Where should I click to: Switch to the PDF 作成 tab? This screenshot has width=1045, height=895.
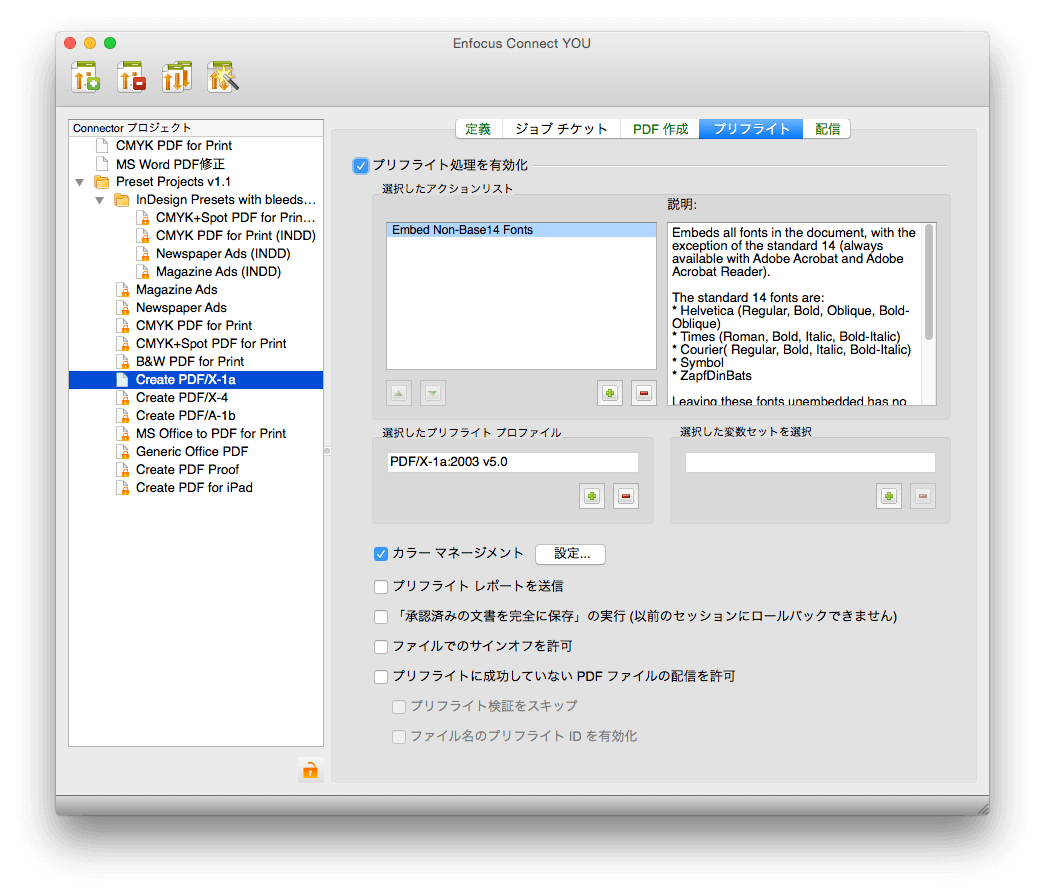660,129
